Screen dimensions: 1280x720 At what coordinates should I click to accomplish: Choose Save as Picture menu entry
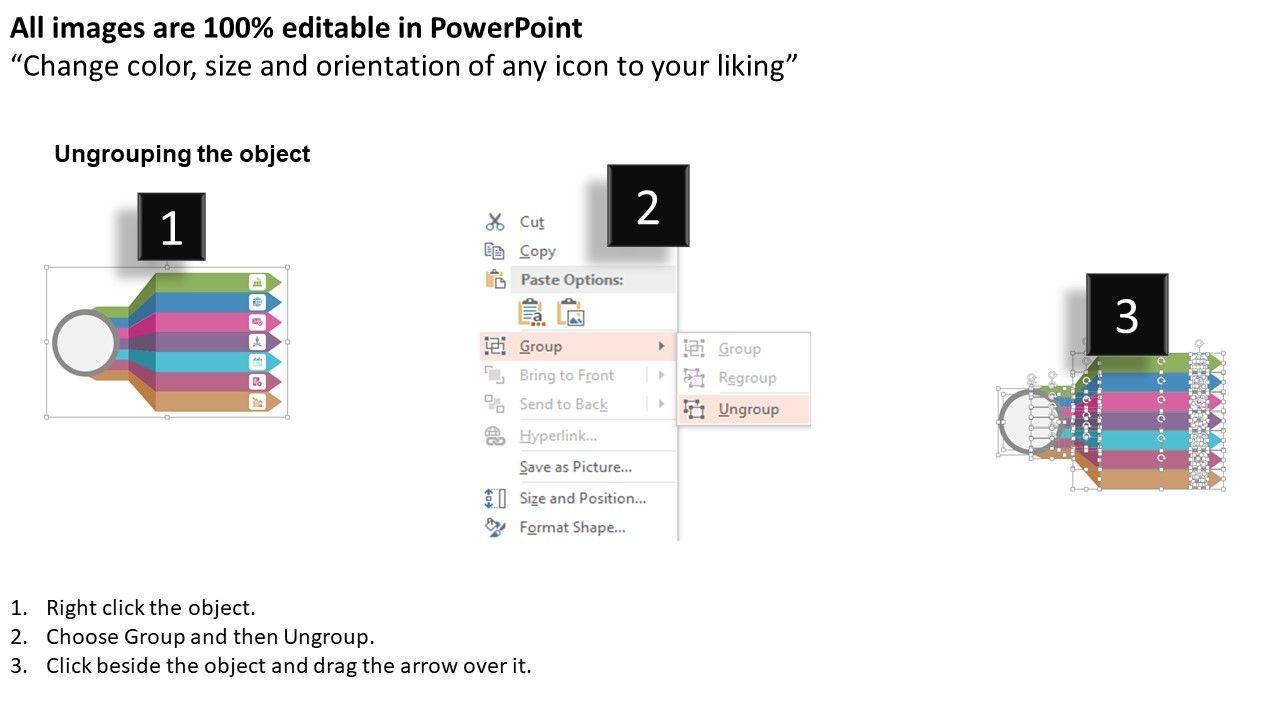click(575, 467)
